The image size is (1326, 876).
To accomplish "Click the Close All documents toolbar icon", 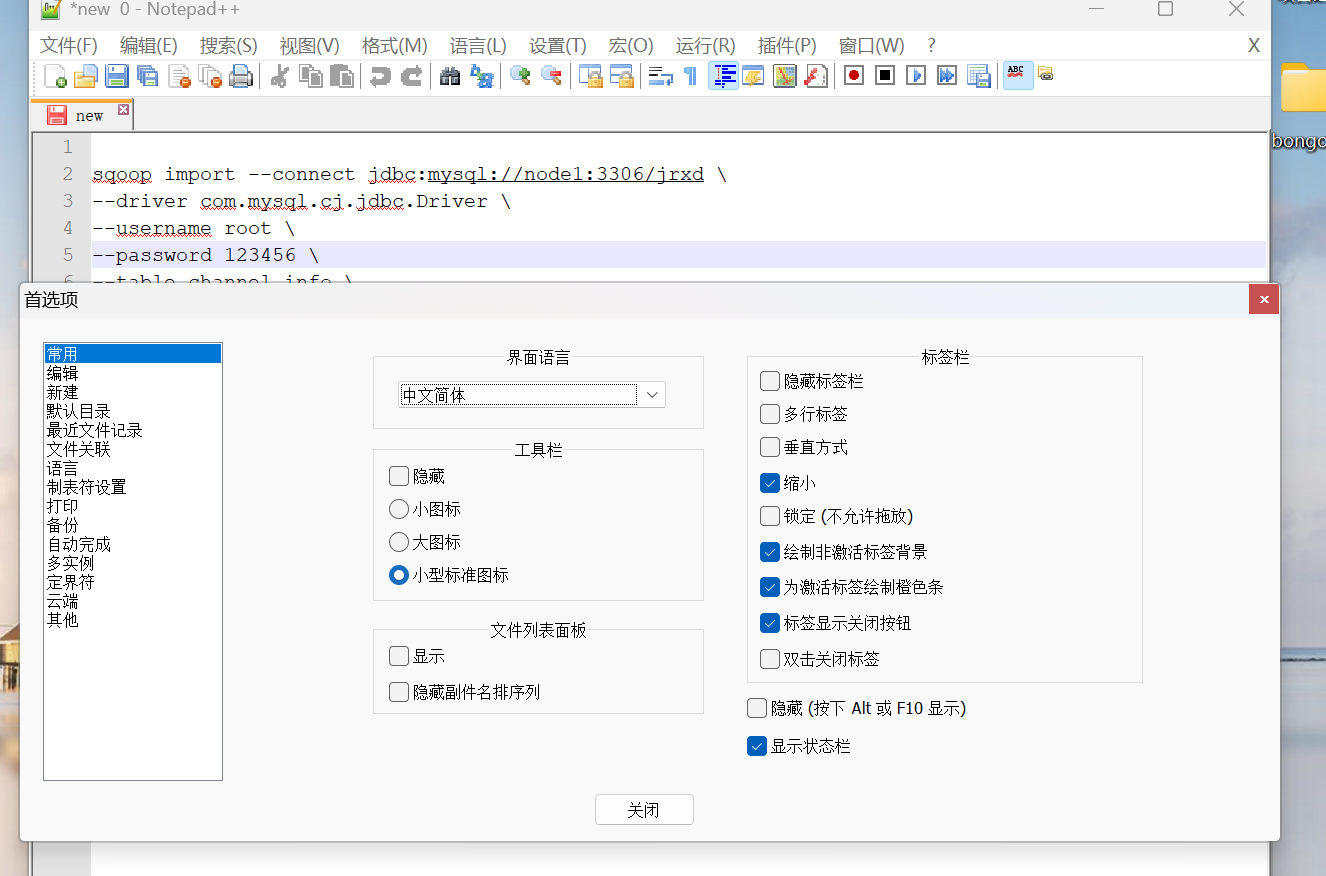I will 210,76.
